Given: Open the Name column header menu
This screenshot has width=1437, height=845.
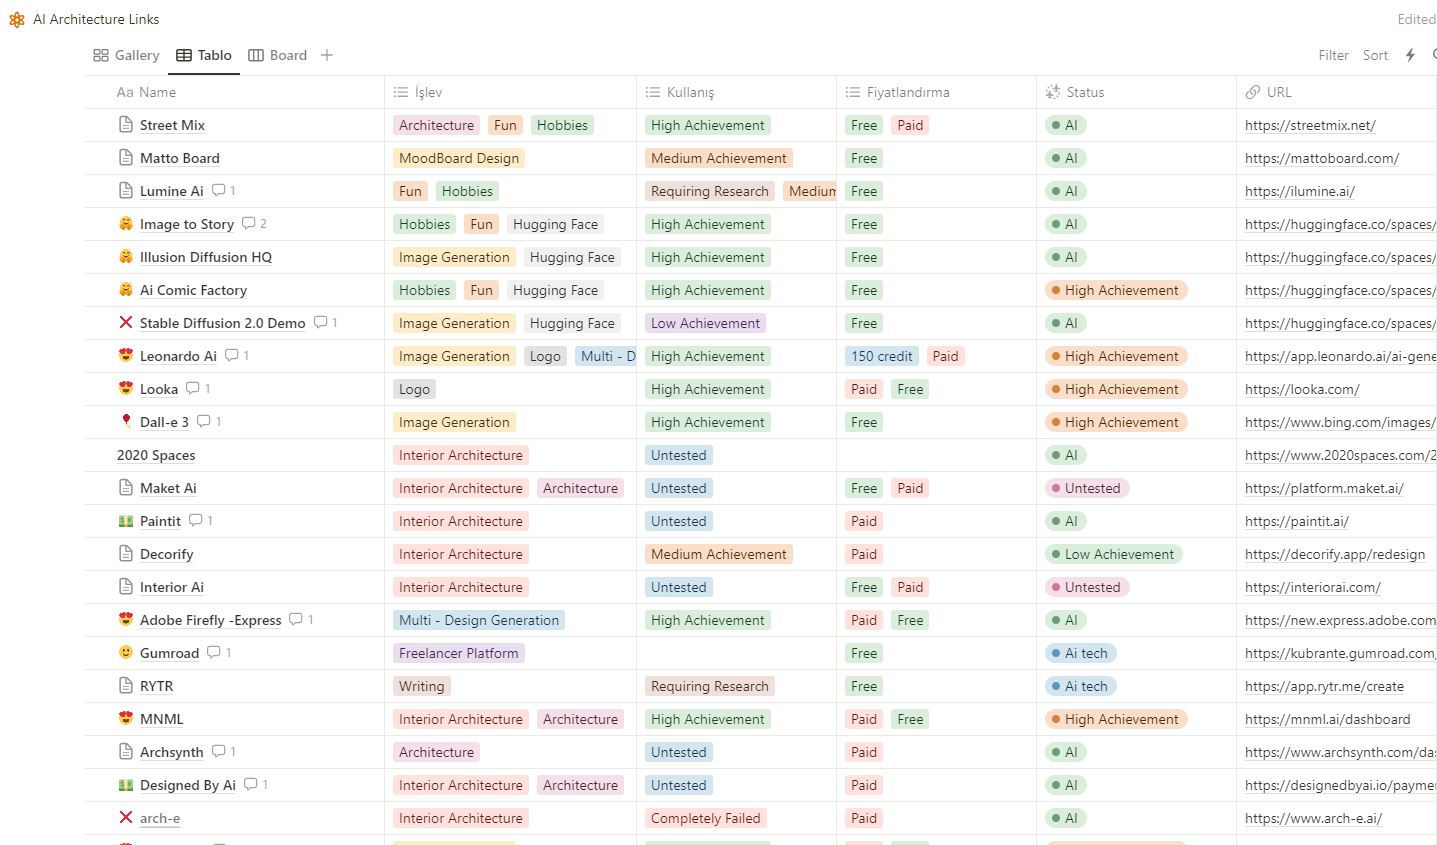Looking at the screenshot, I should (x=234, y=92).
